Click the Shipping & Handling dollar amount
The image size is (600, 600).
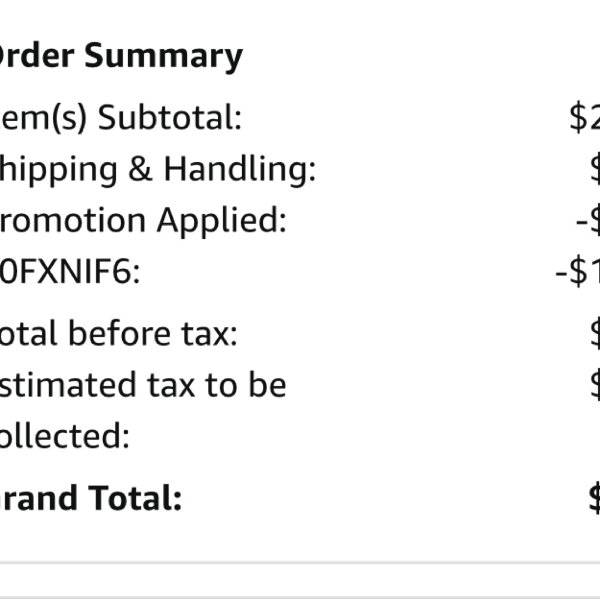pos(595,169)
